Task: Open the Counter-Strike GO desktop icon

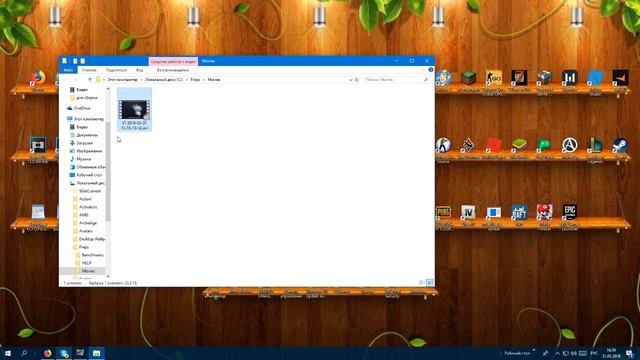Action: (x=493, y=78)
